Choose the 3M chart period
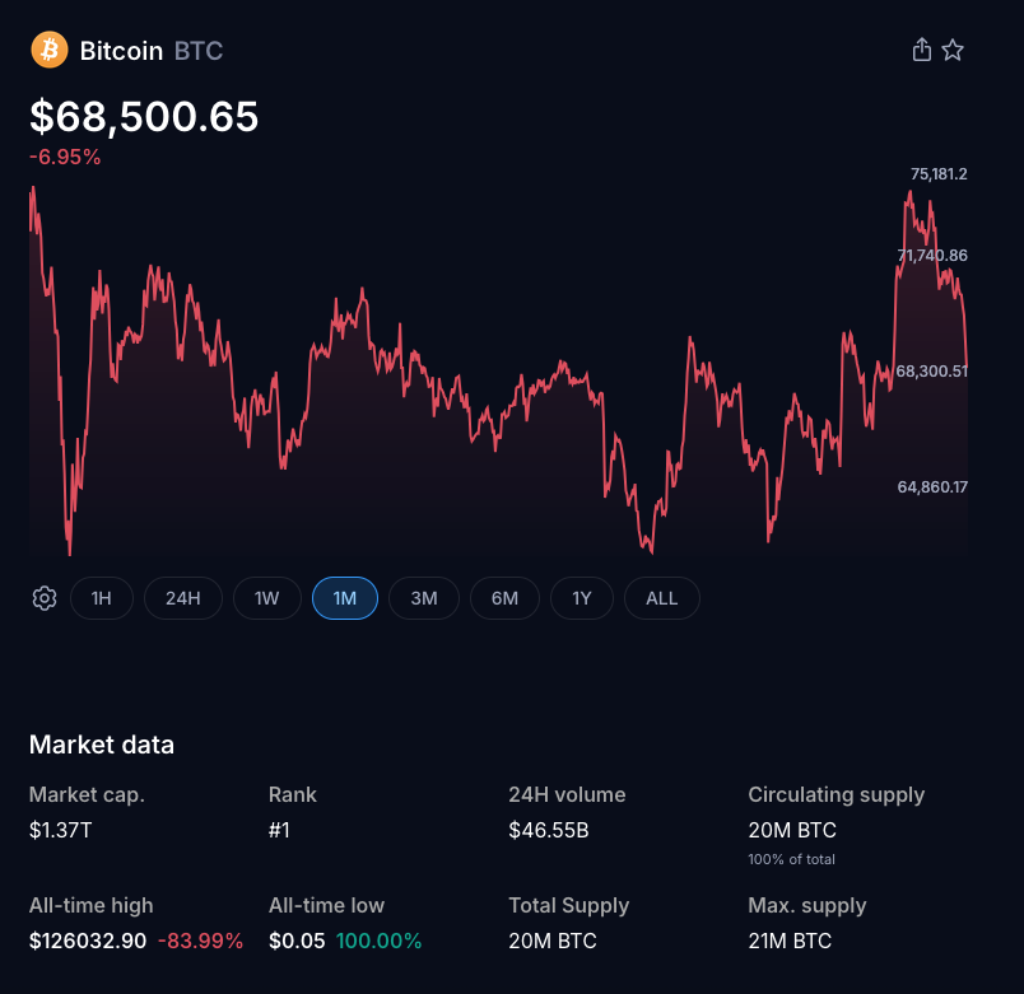 (x=424, y=597)
